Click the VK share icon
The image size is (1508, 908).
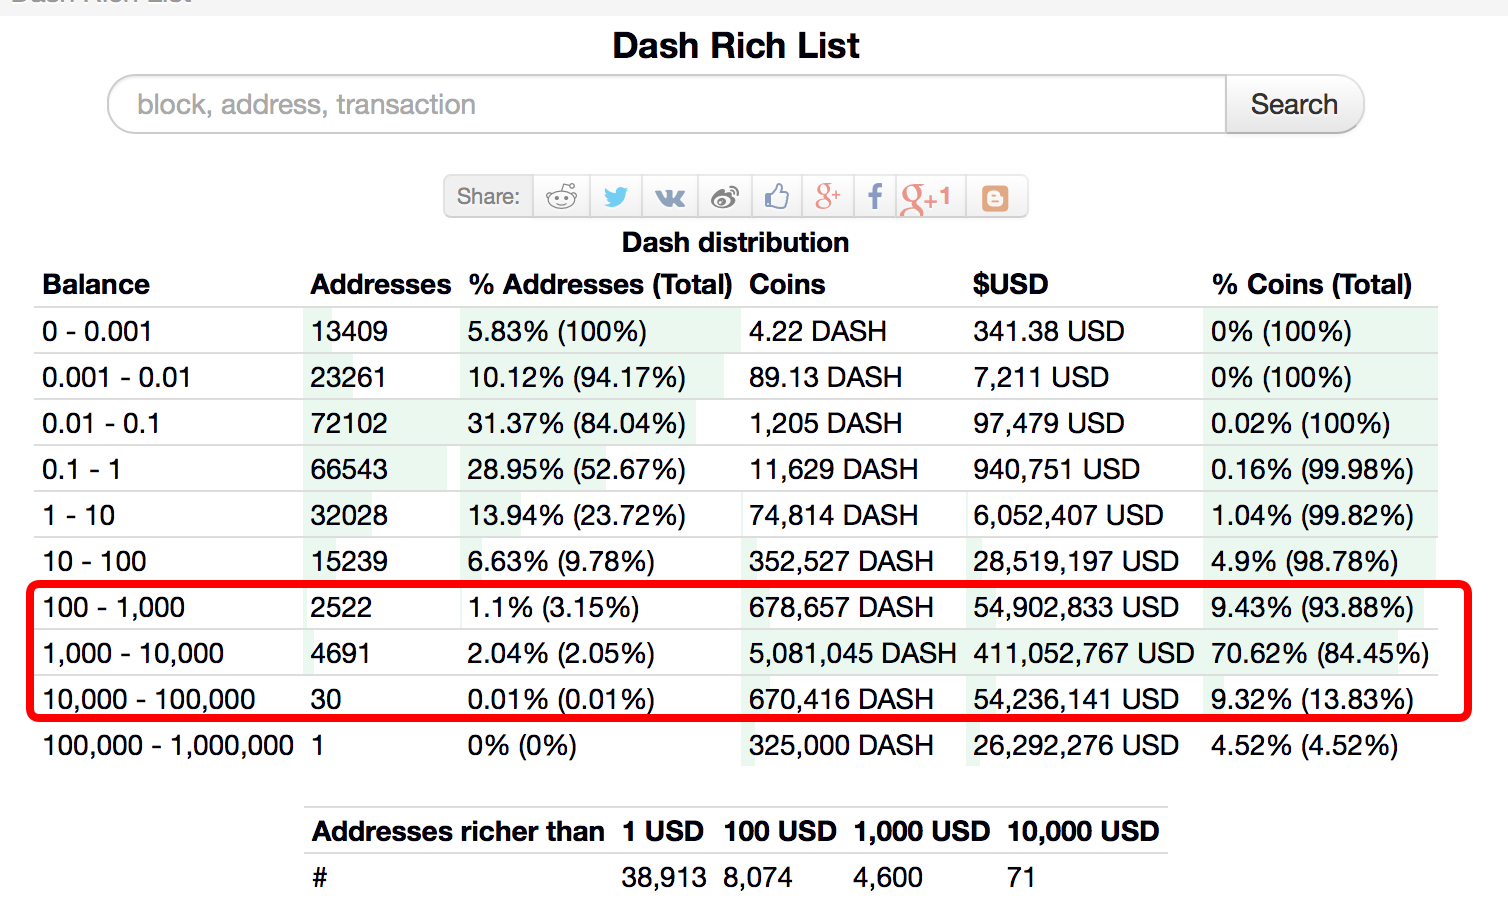click(x=670, y=197)
